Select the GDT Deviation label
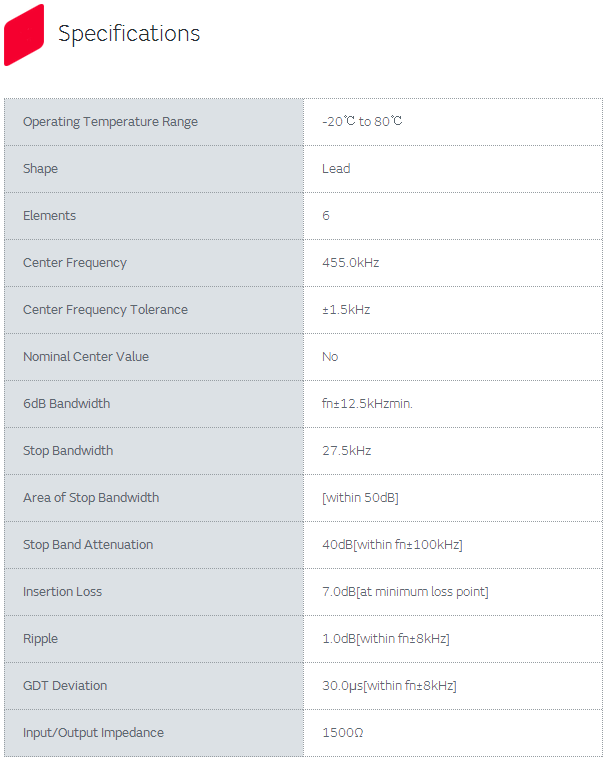This screenshot has height=760, width=604. point(65,686)
